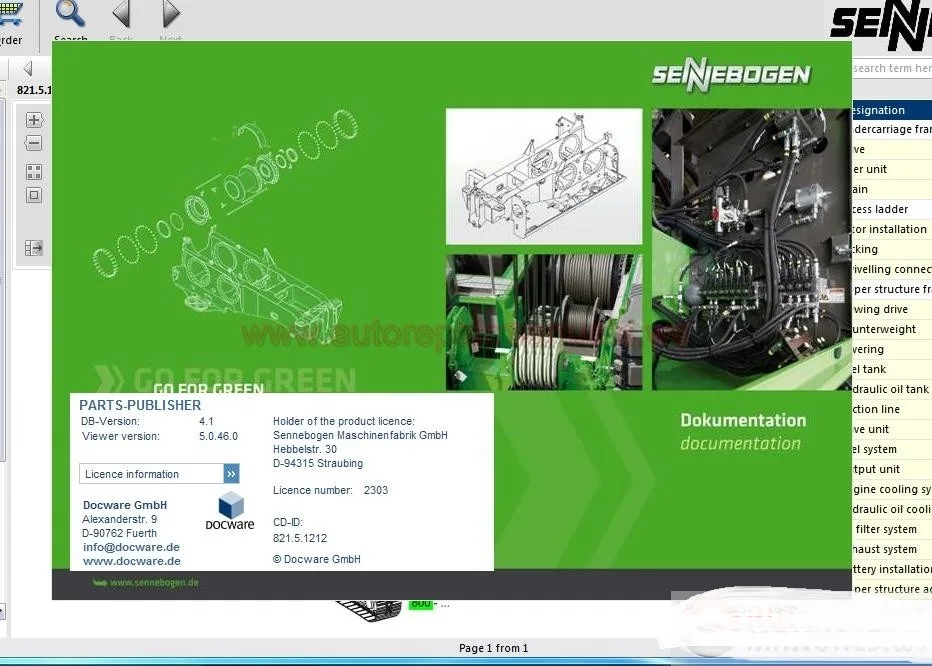The image size is (932, 666).
Task: Select the hydraulic oil cooling row
Action: point(892,509)
